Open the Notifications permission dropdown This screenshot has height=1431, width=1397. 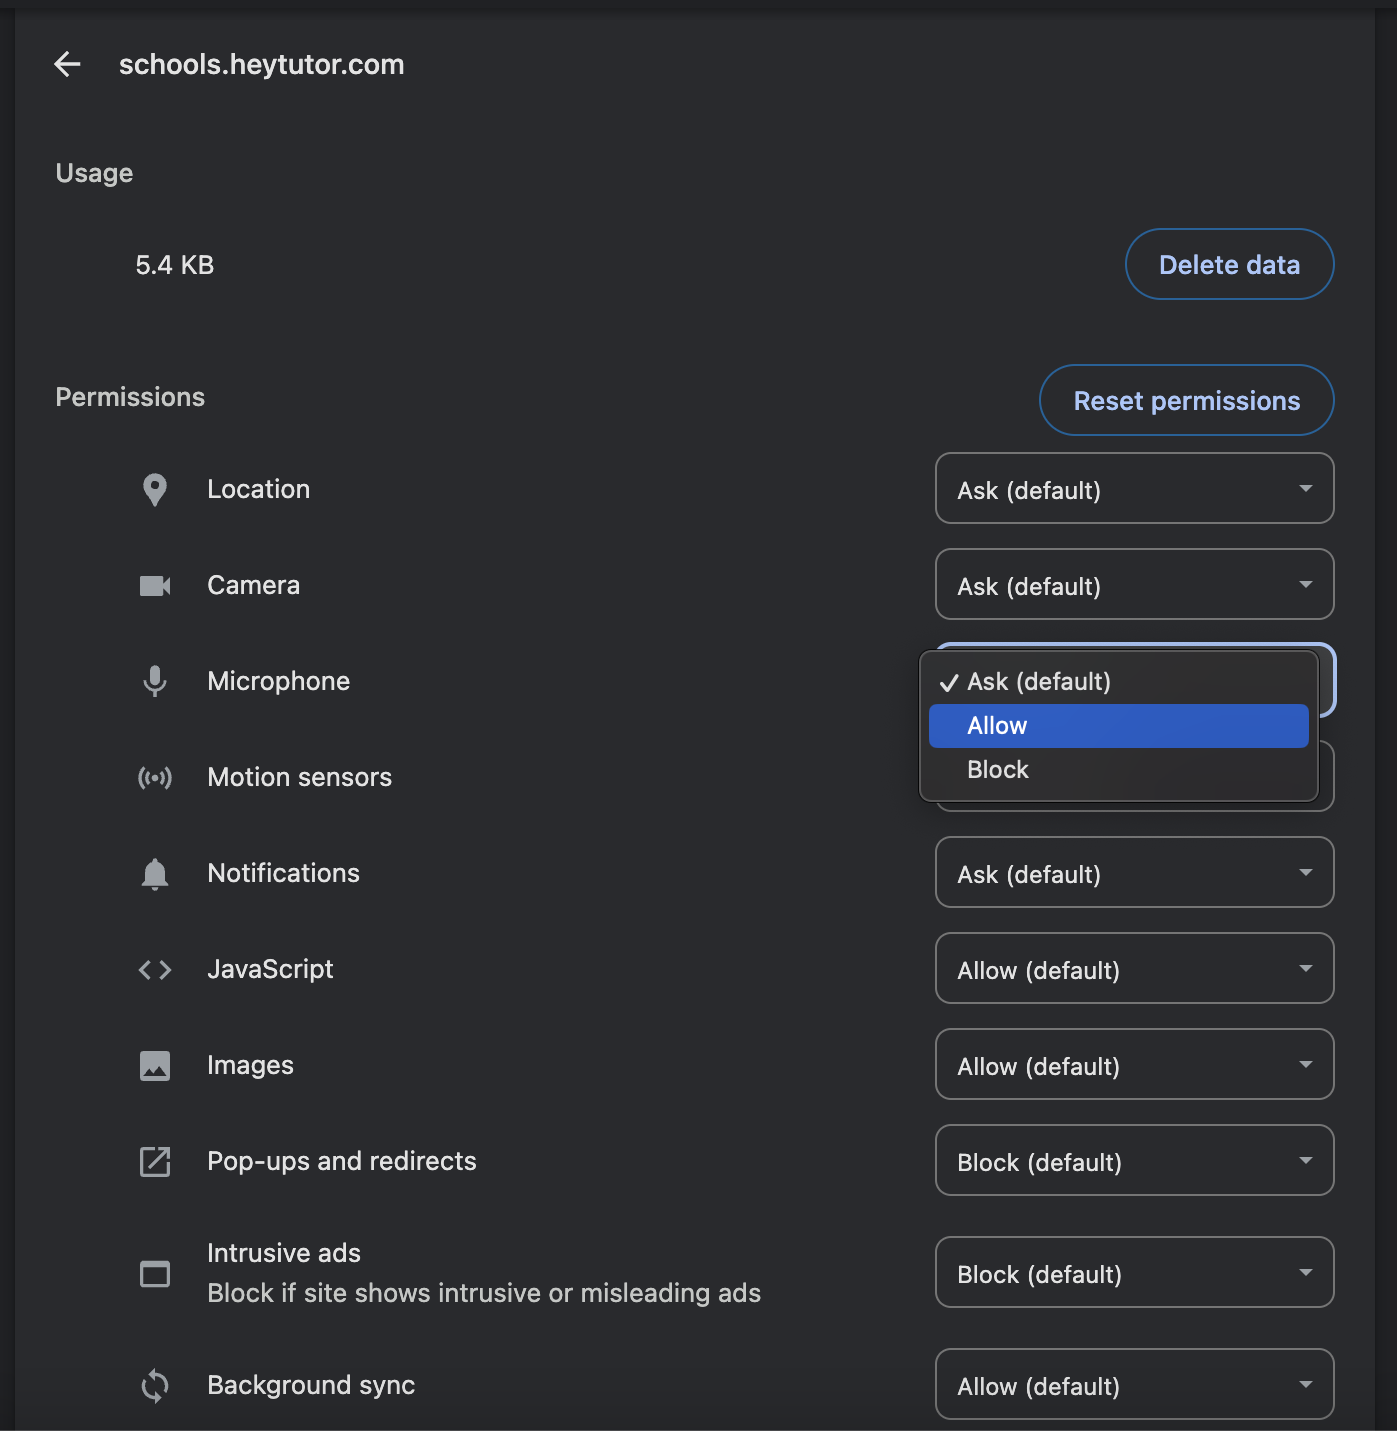(1135, 872)
